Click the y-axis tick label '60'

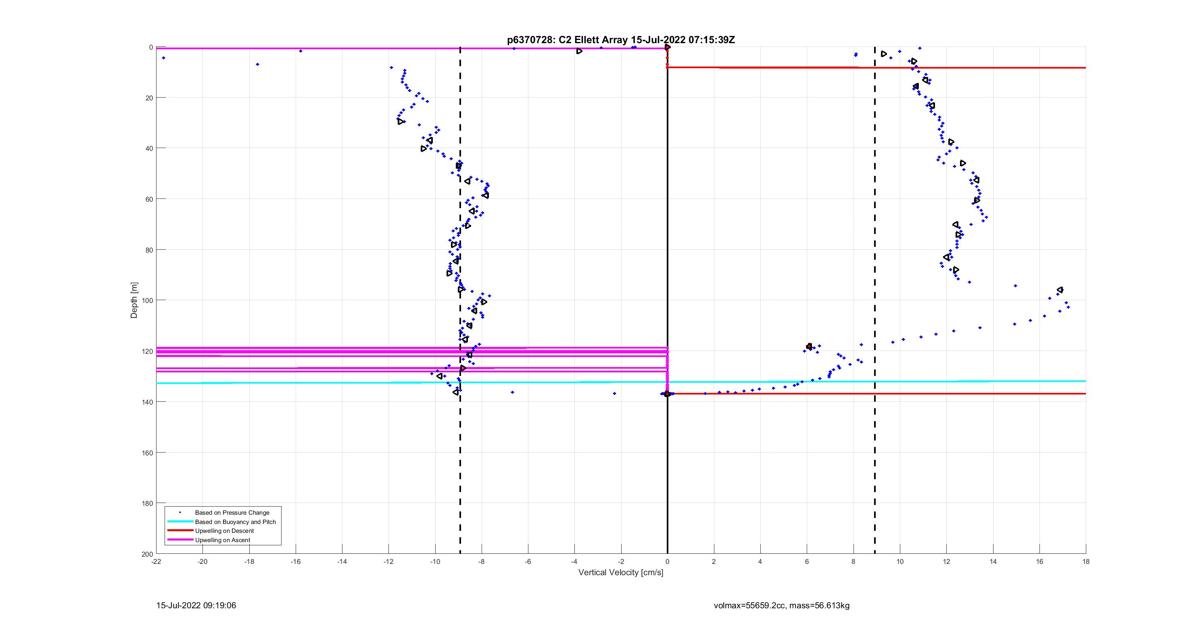(x=148, y=199)
